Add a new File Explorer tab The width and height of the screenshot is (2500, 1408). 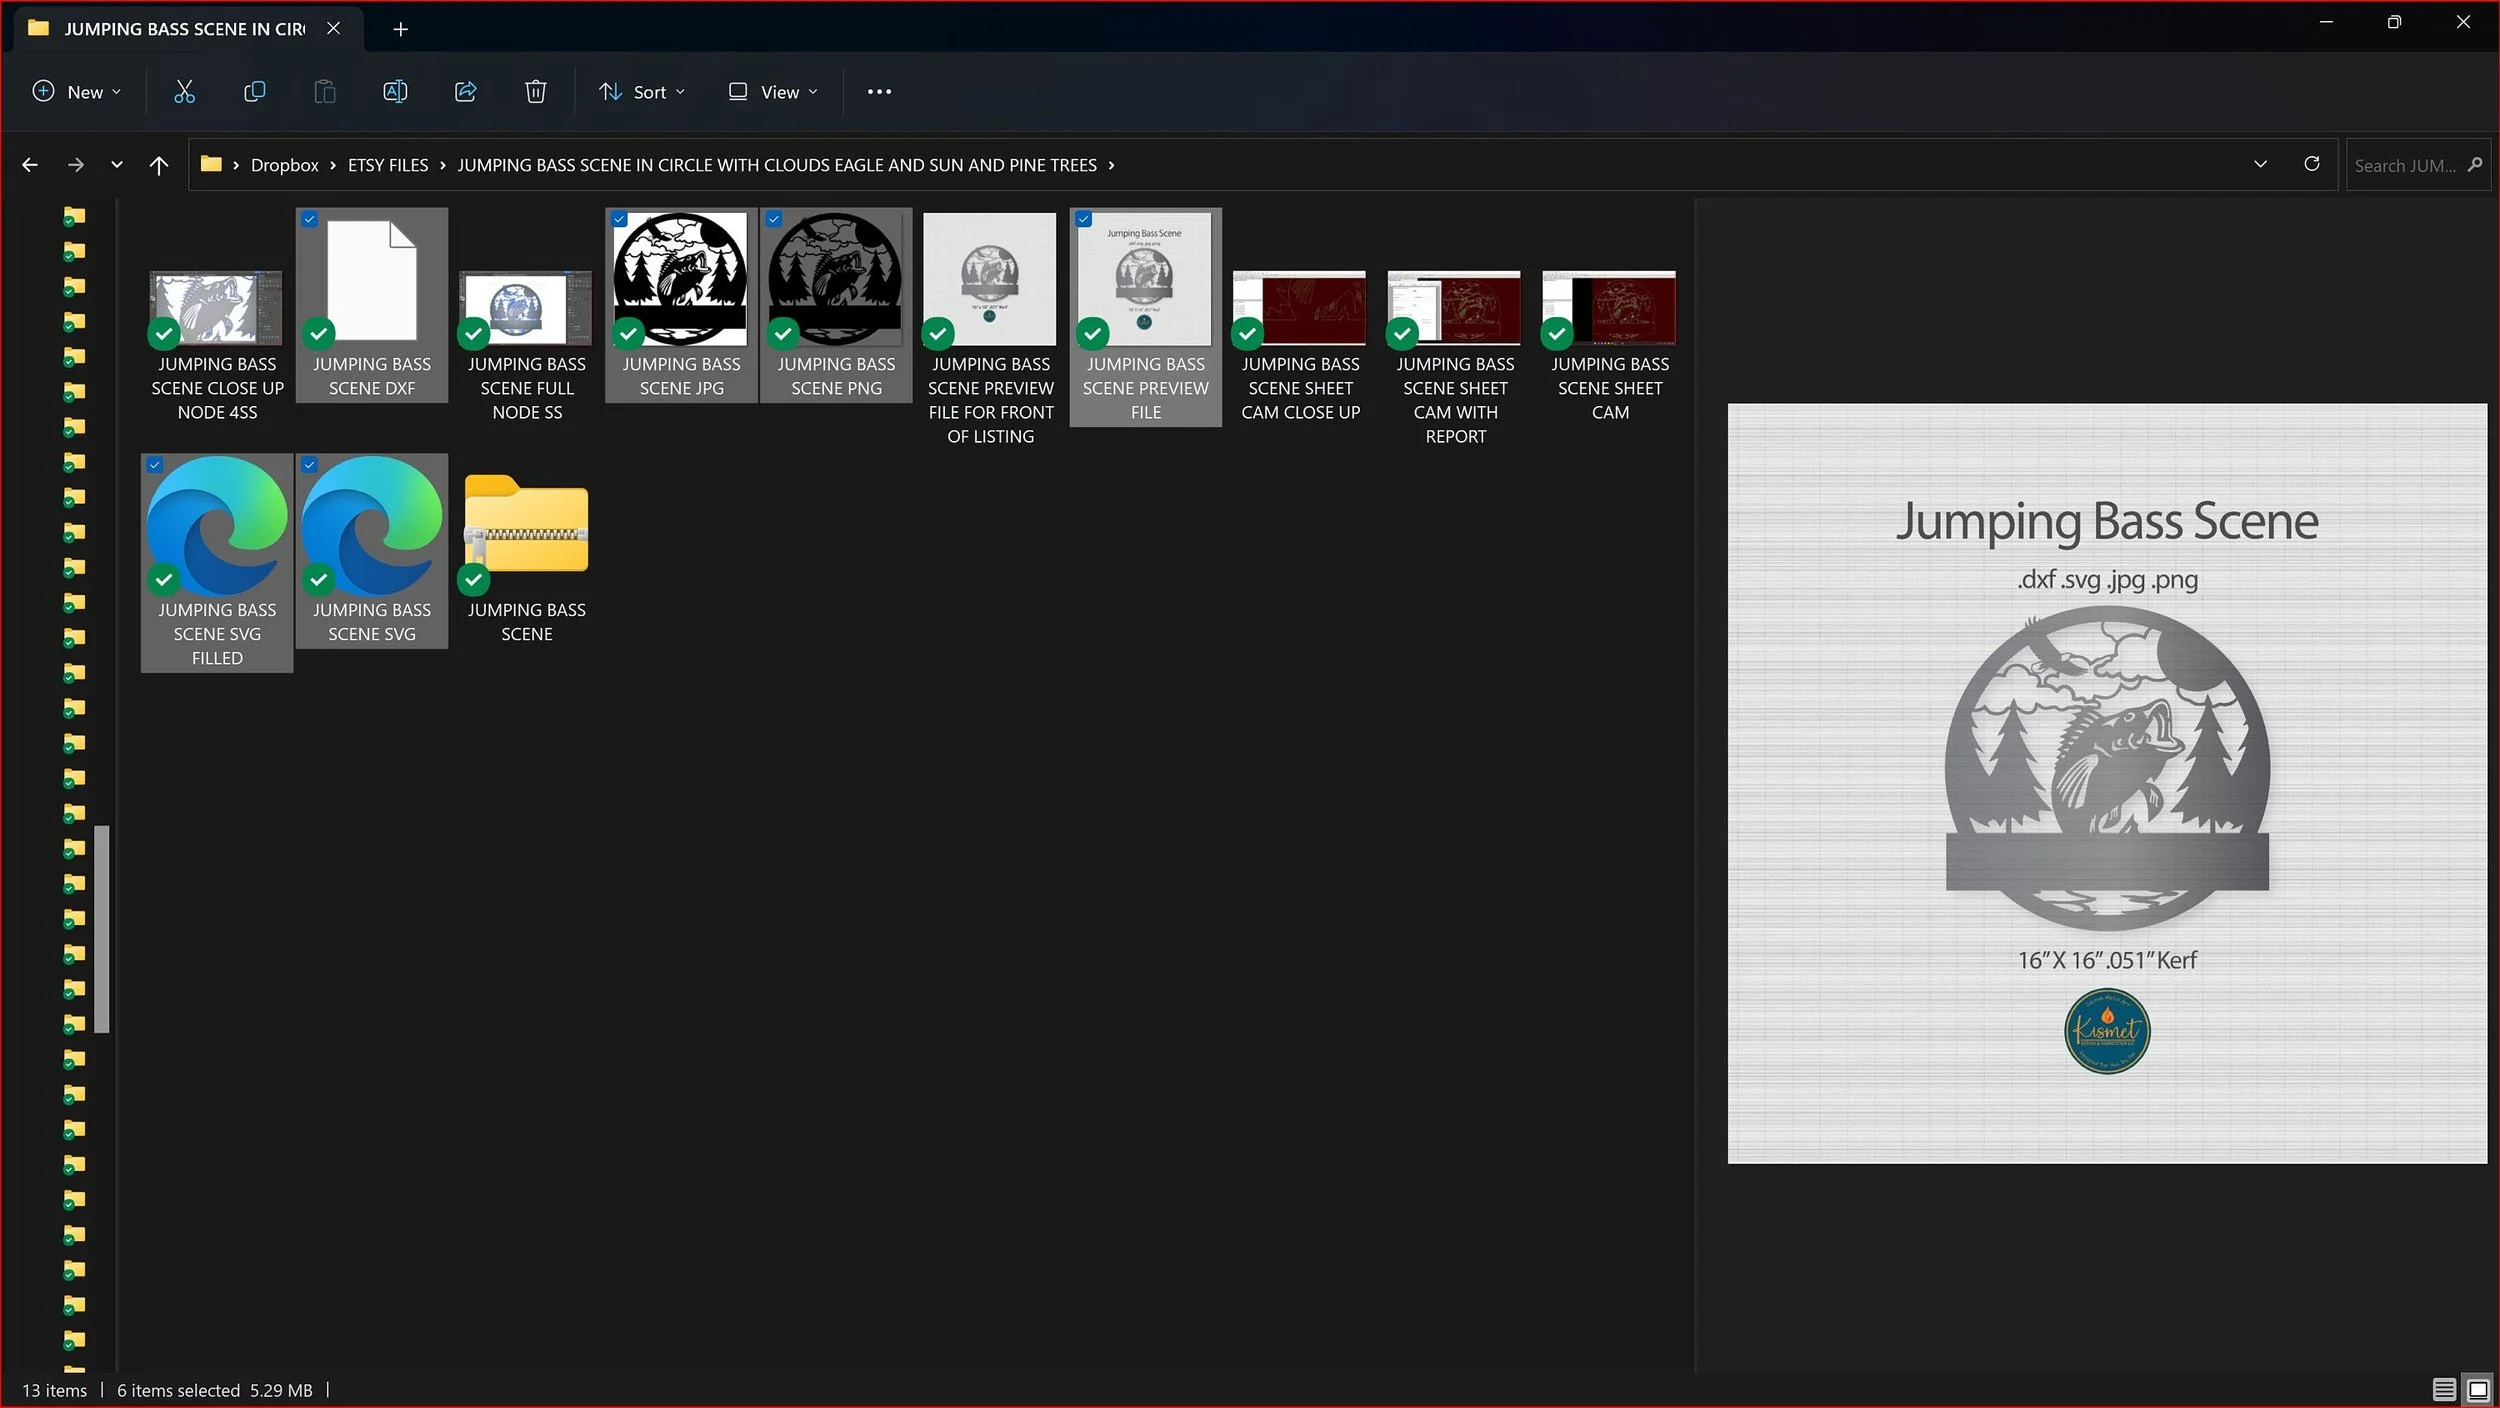coord(400,29)
